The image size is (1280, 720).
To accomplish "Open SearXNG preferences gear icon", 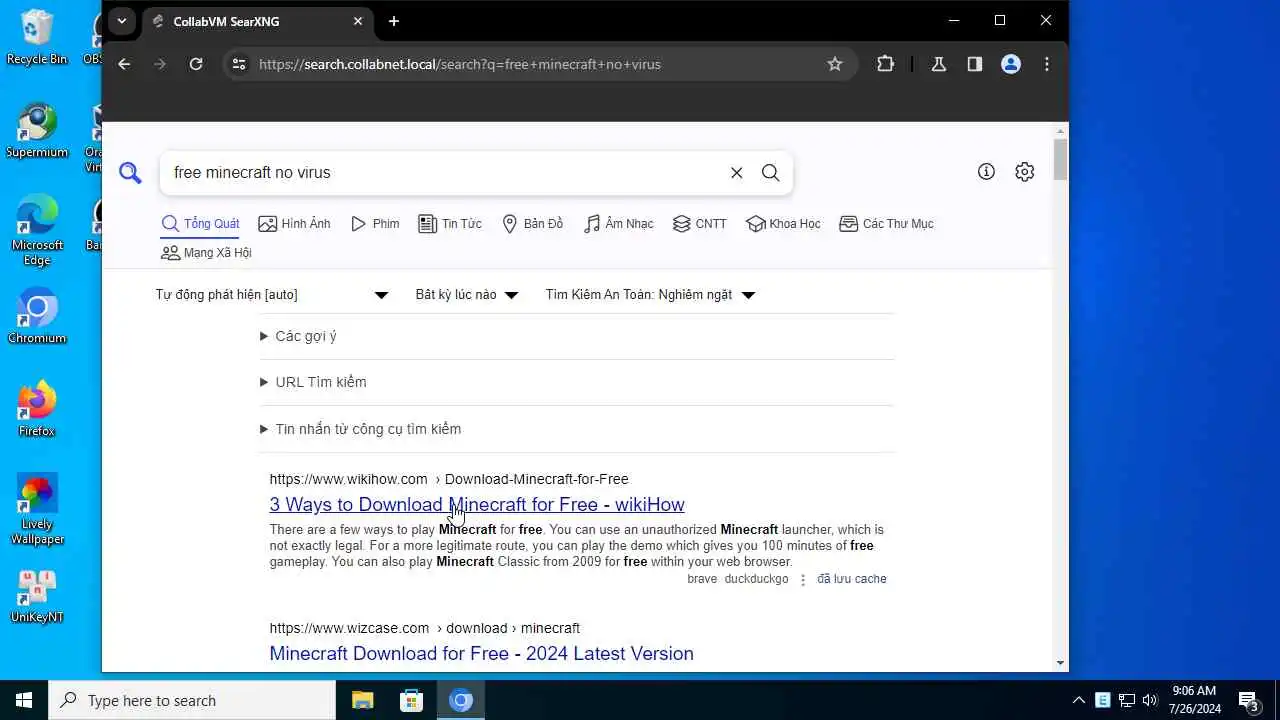I will pos(1024,172).
